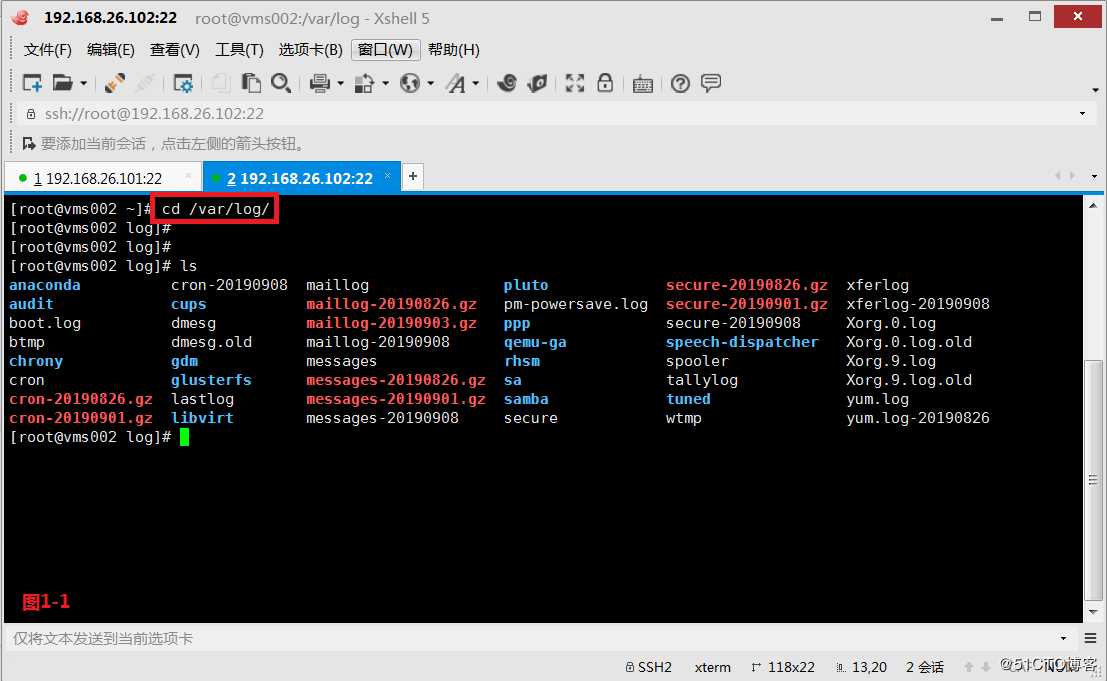Image resolution: width=1107 pixels, height=681 pixels.
Task: Click the pm-powersave.log file name
Action: (575, 304)
